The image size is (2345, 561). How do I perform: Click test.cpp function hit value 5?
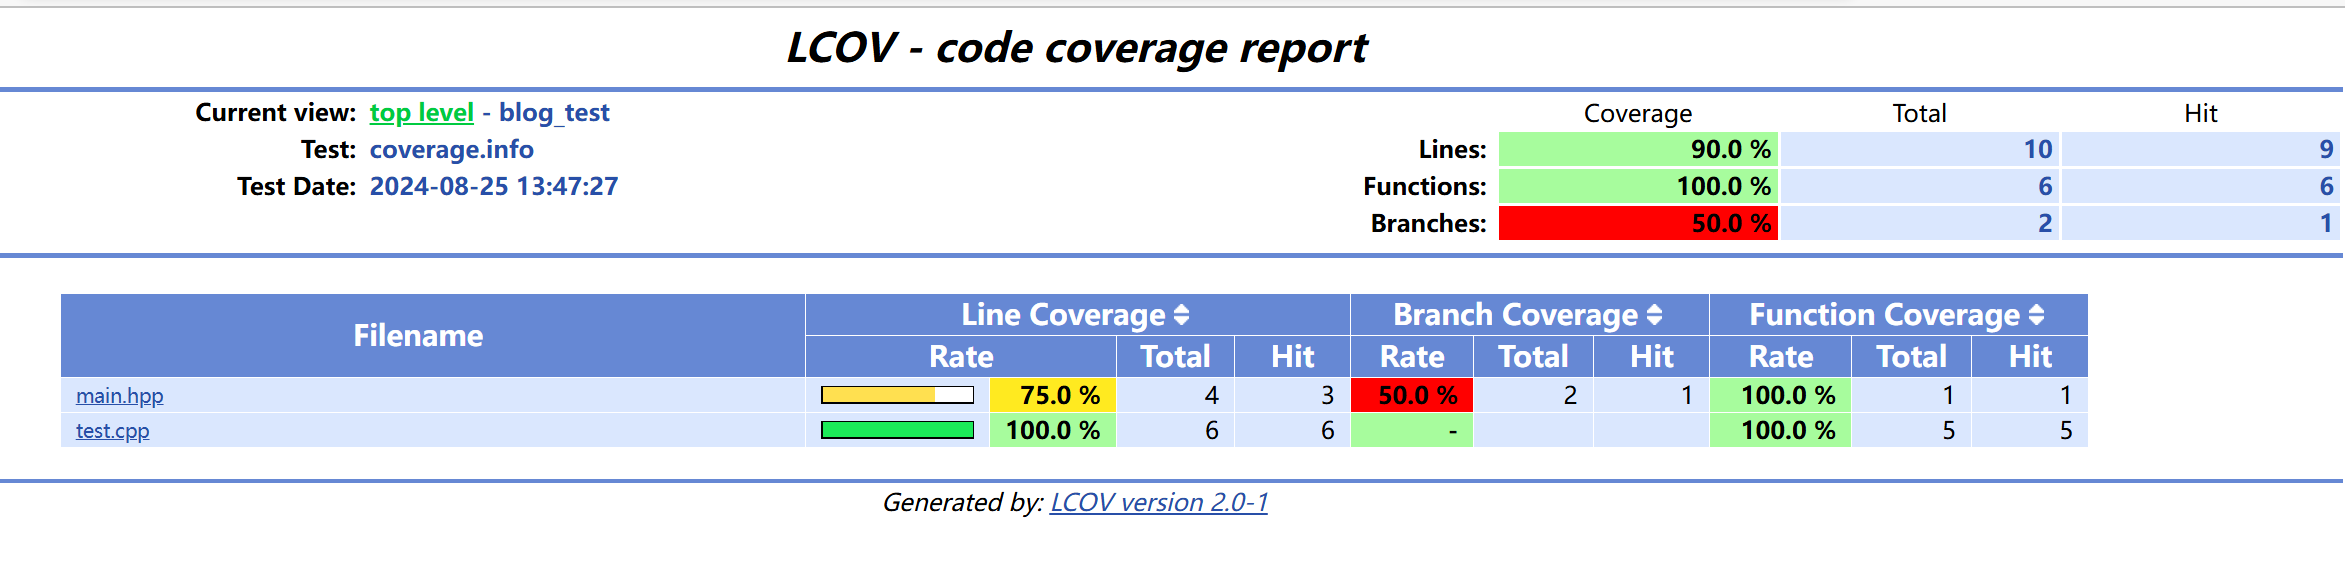tap(2065, 431)
